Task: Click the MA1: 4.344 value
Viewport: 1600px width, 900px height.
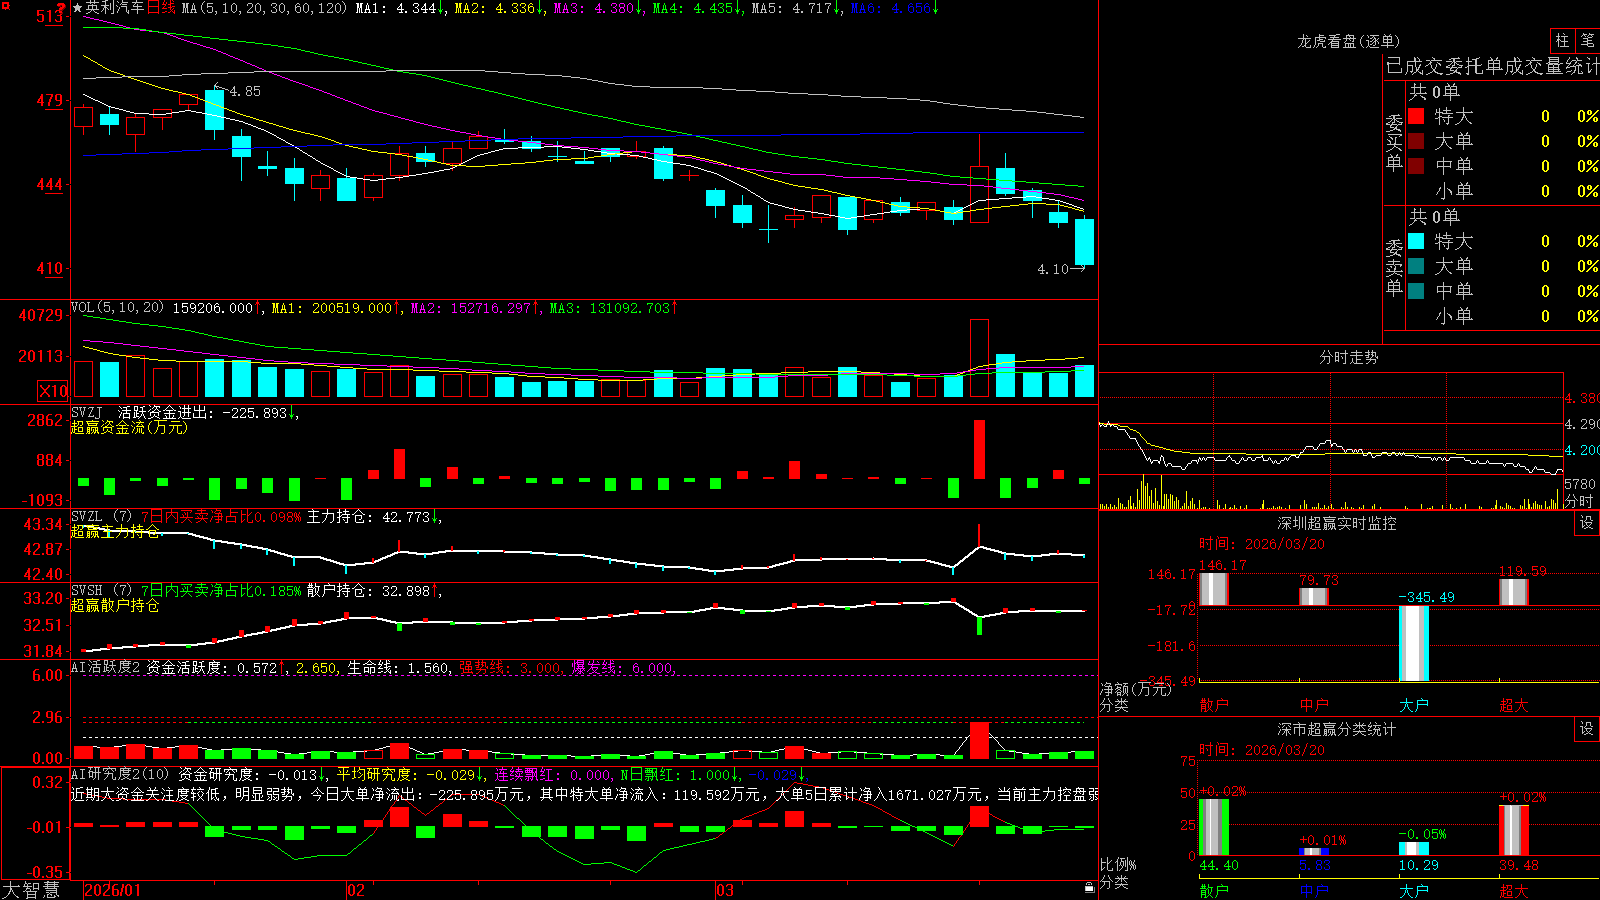Action: pos(397,8)
